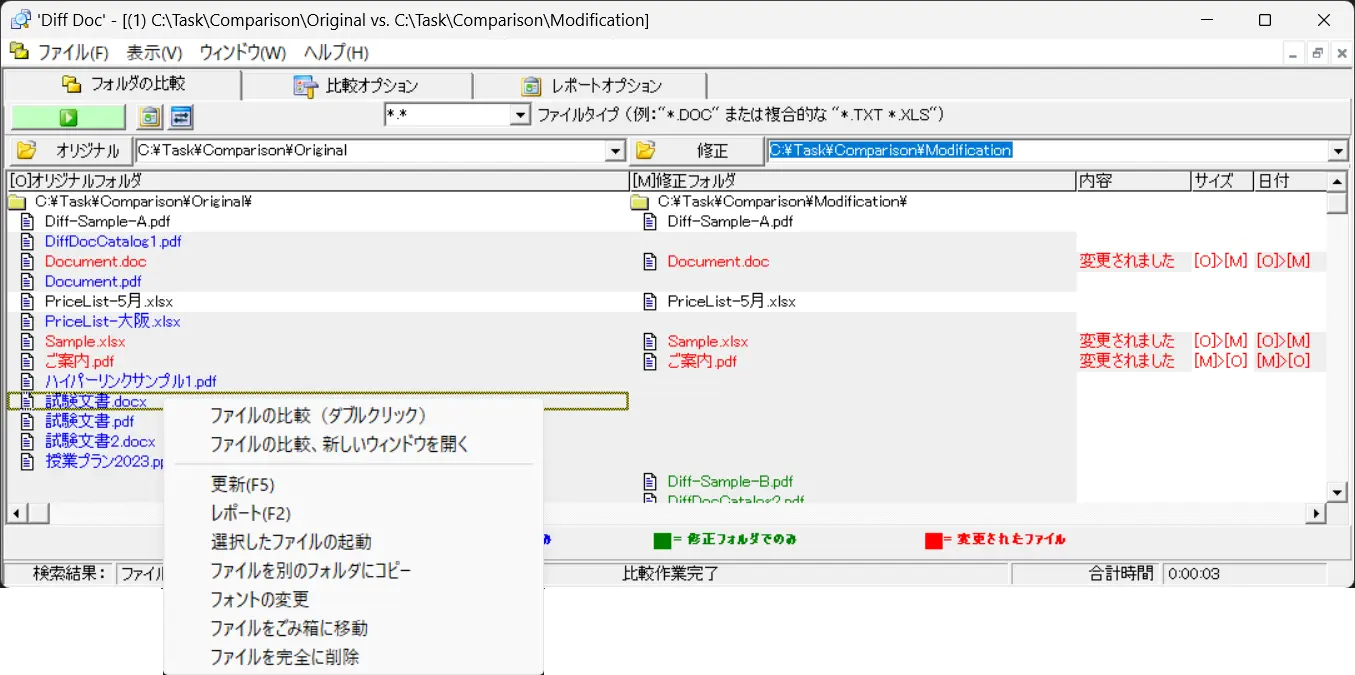
Task: Click the modification folder path input field
Action: click(x=1047, y=151)
